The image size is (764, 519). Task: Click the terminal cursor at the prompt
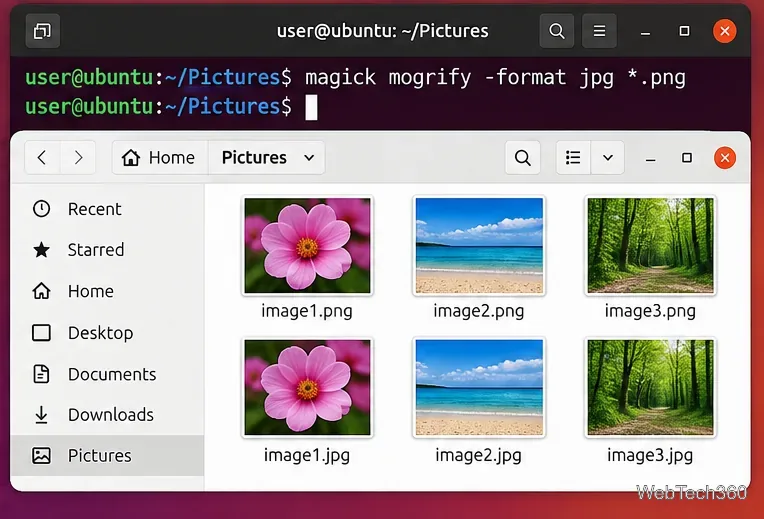[x=311, y=107]
